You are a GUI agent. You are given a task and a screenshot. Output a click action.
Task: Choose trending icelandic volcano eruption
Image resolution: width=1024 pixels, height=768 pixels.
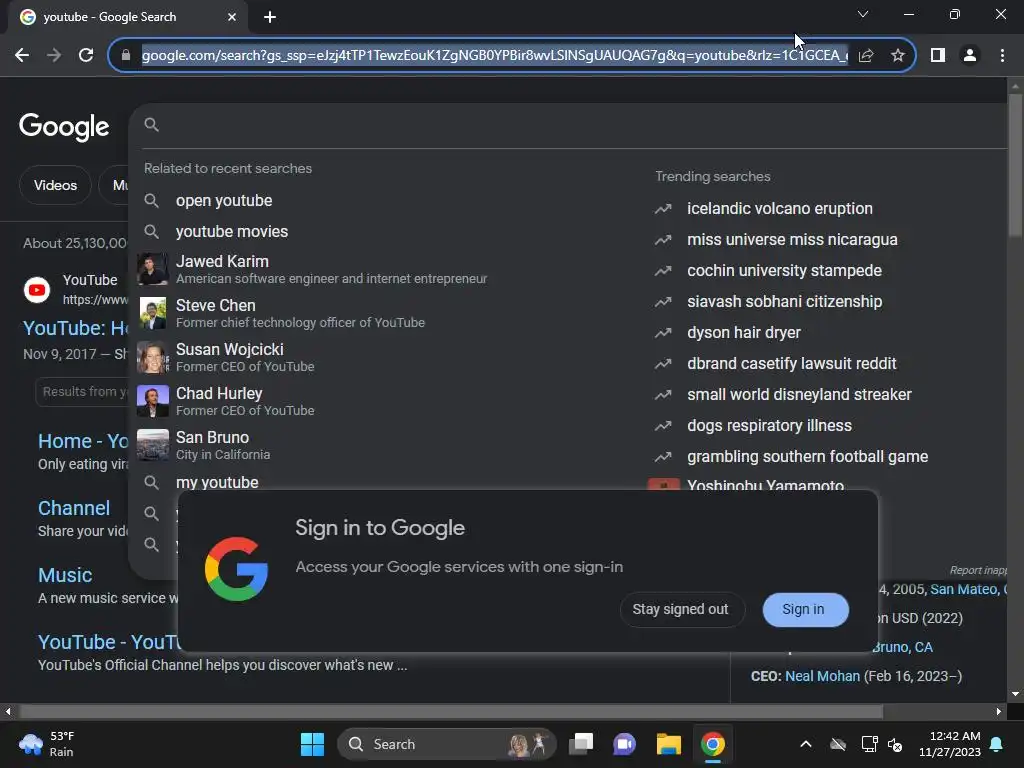click(x=780, y=208)
